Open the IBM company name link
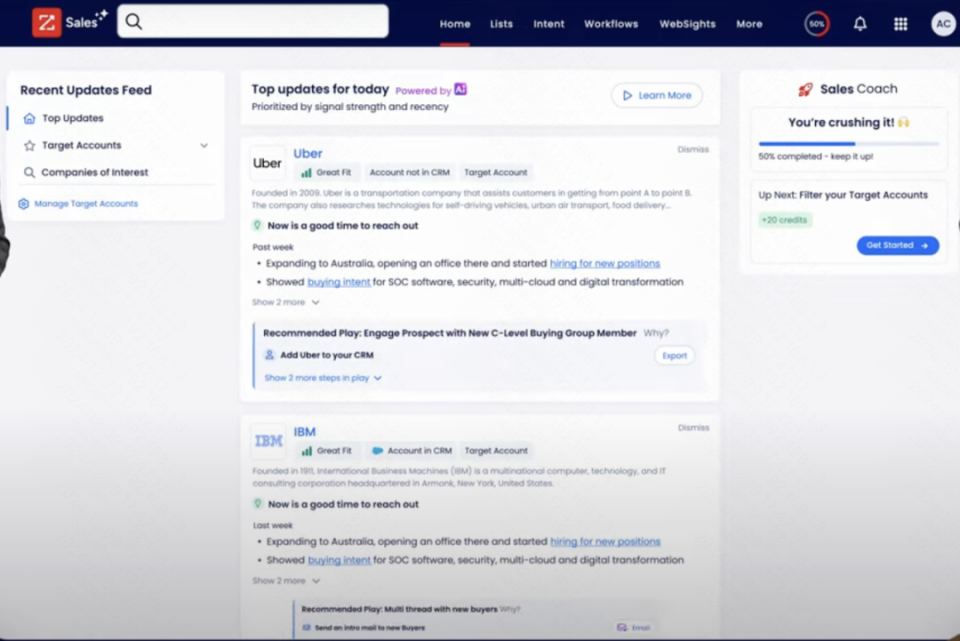This screenshot has height=641, width=960. 304,432
